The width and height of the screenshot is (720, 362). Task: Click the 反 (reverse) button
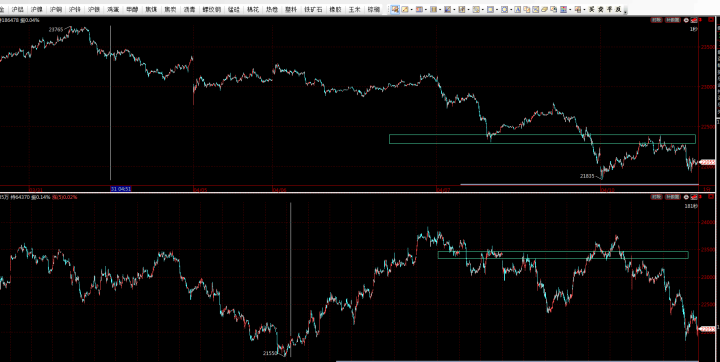click(619, 9)
